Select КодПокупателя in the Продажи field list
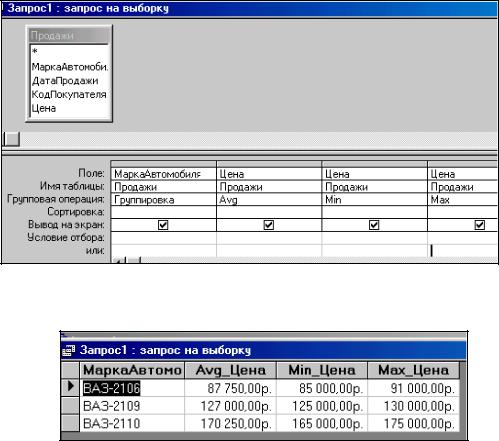 coord(69,94)
